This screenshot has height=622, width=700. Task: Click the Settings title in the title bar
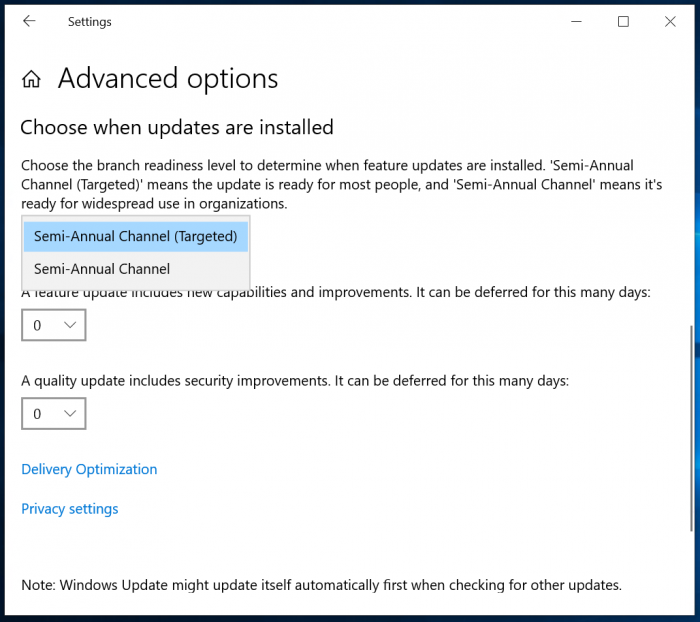pos(90,21)
